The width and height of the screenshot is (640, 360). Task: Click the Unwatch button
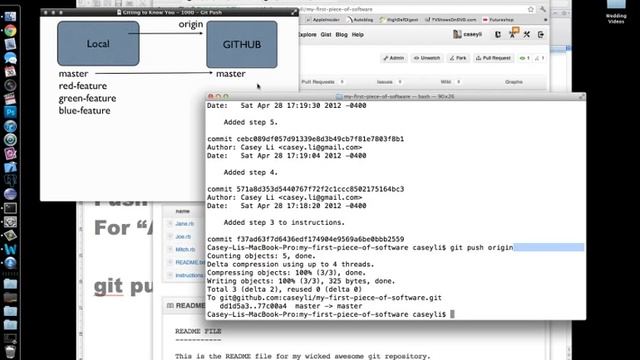pos(427,58)
